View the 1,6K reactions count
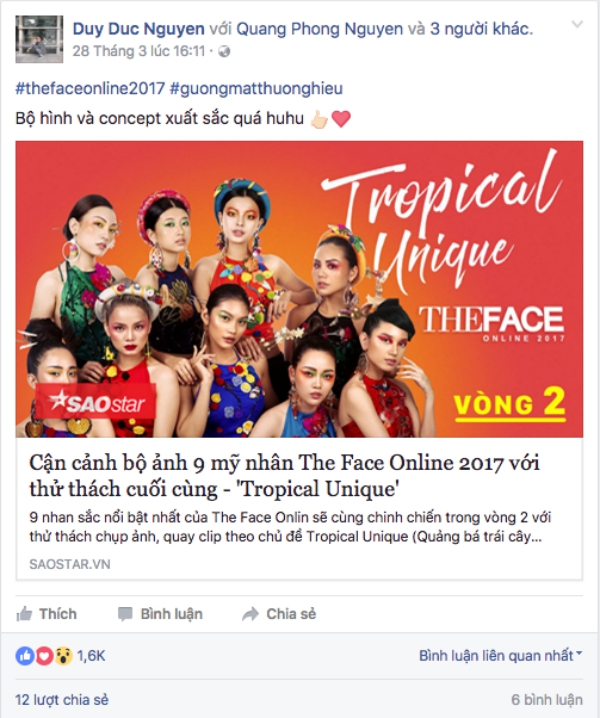This screenshot has width=600, height=718. tap(91, 656)
